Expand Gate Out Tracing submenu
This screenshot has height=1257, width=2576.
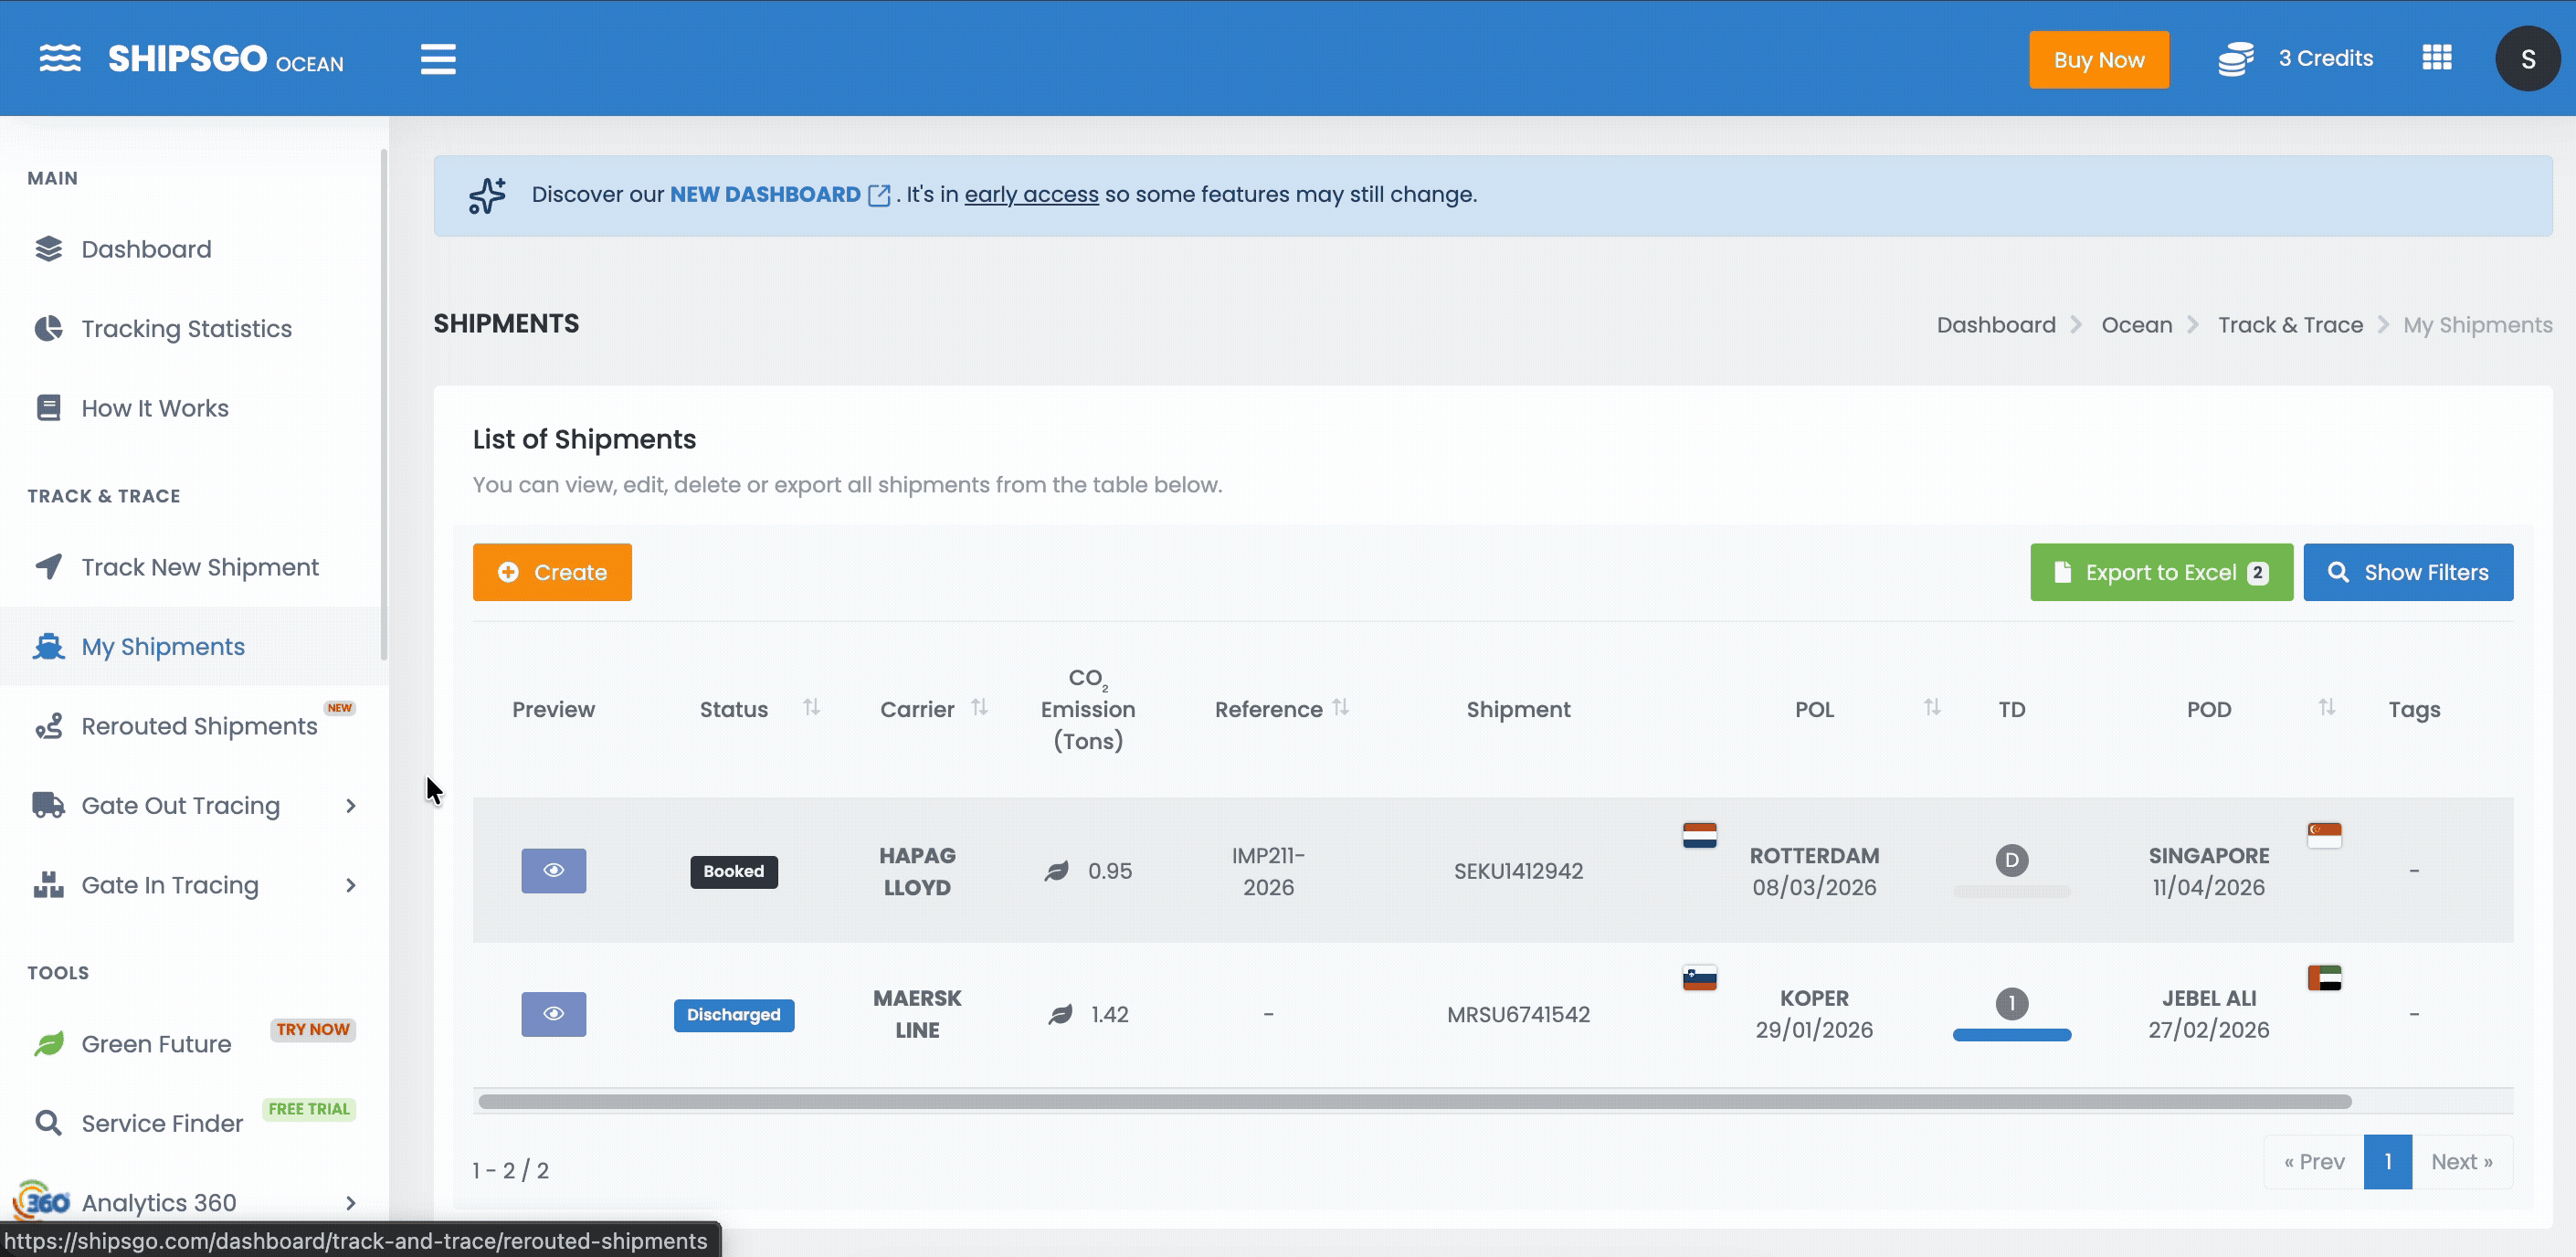tap(350, 806)
